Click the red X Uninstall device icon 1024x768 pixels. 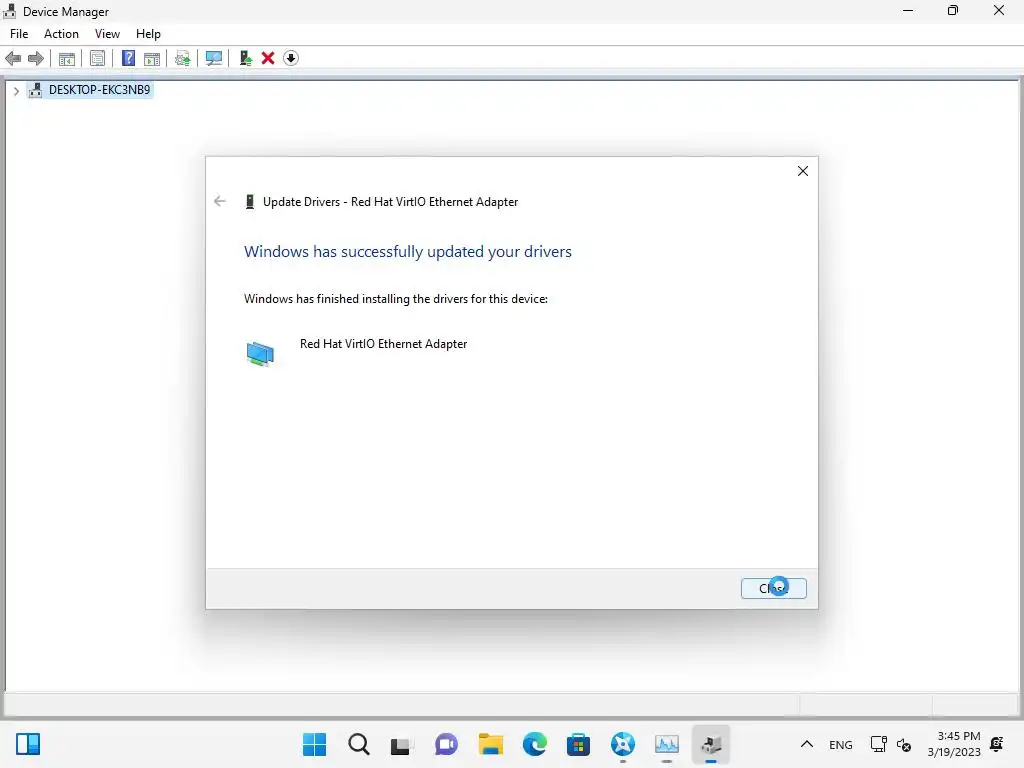pyautogui.click(x=268, y=59)
